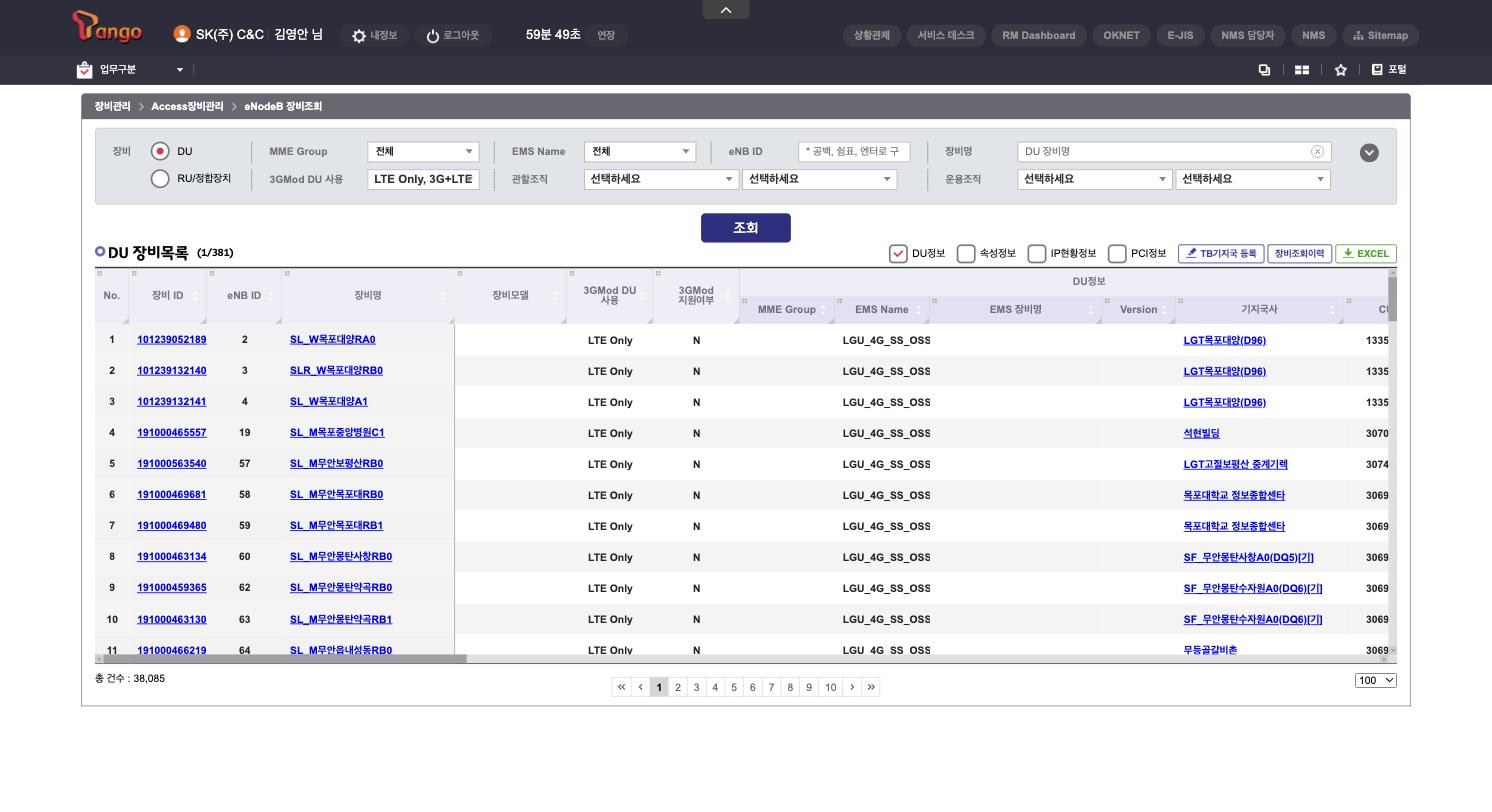Jump to the last page
The image size is (1492, 812).
[871, 687]
